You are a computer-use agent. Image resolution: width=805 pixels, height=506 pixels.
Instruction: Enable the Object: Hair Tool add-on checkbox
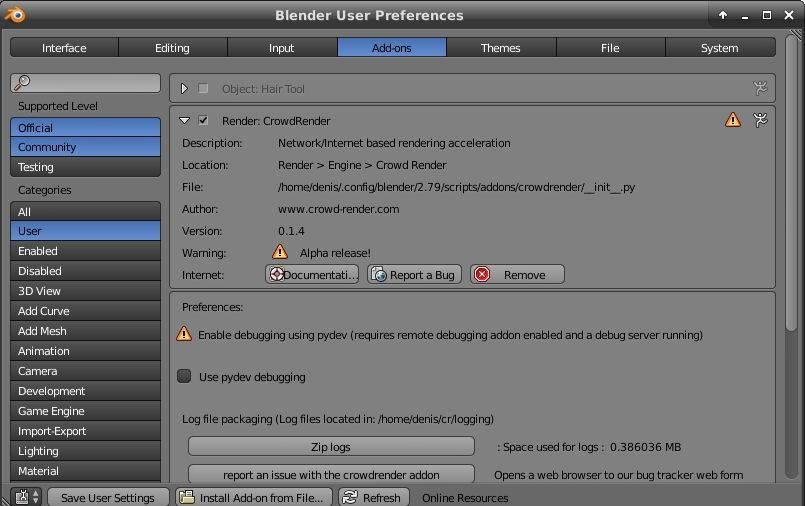coord(203,88)
